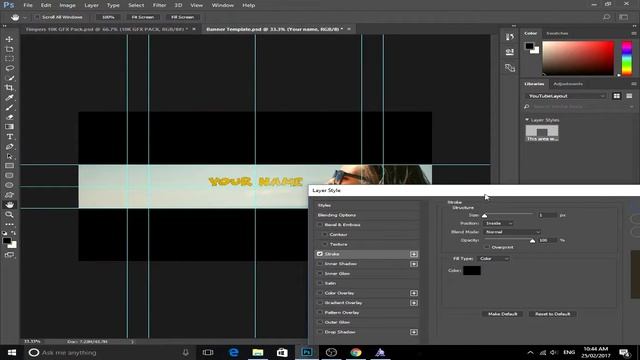
Task: Select the Lasso tool
Action: coord(9,69)
